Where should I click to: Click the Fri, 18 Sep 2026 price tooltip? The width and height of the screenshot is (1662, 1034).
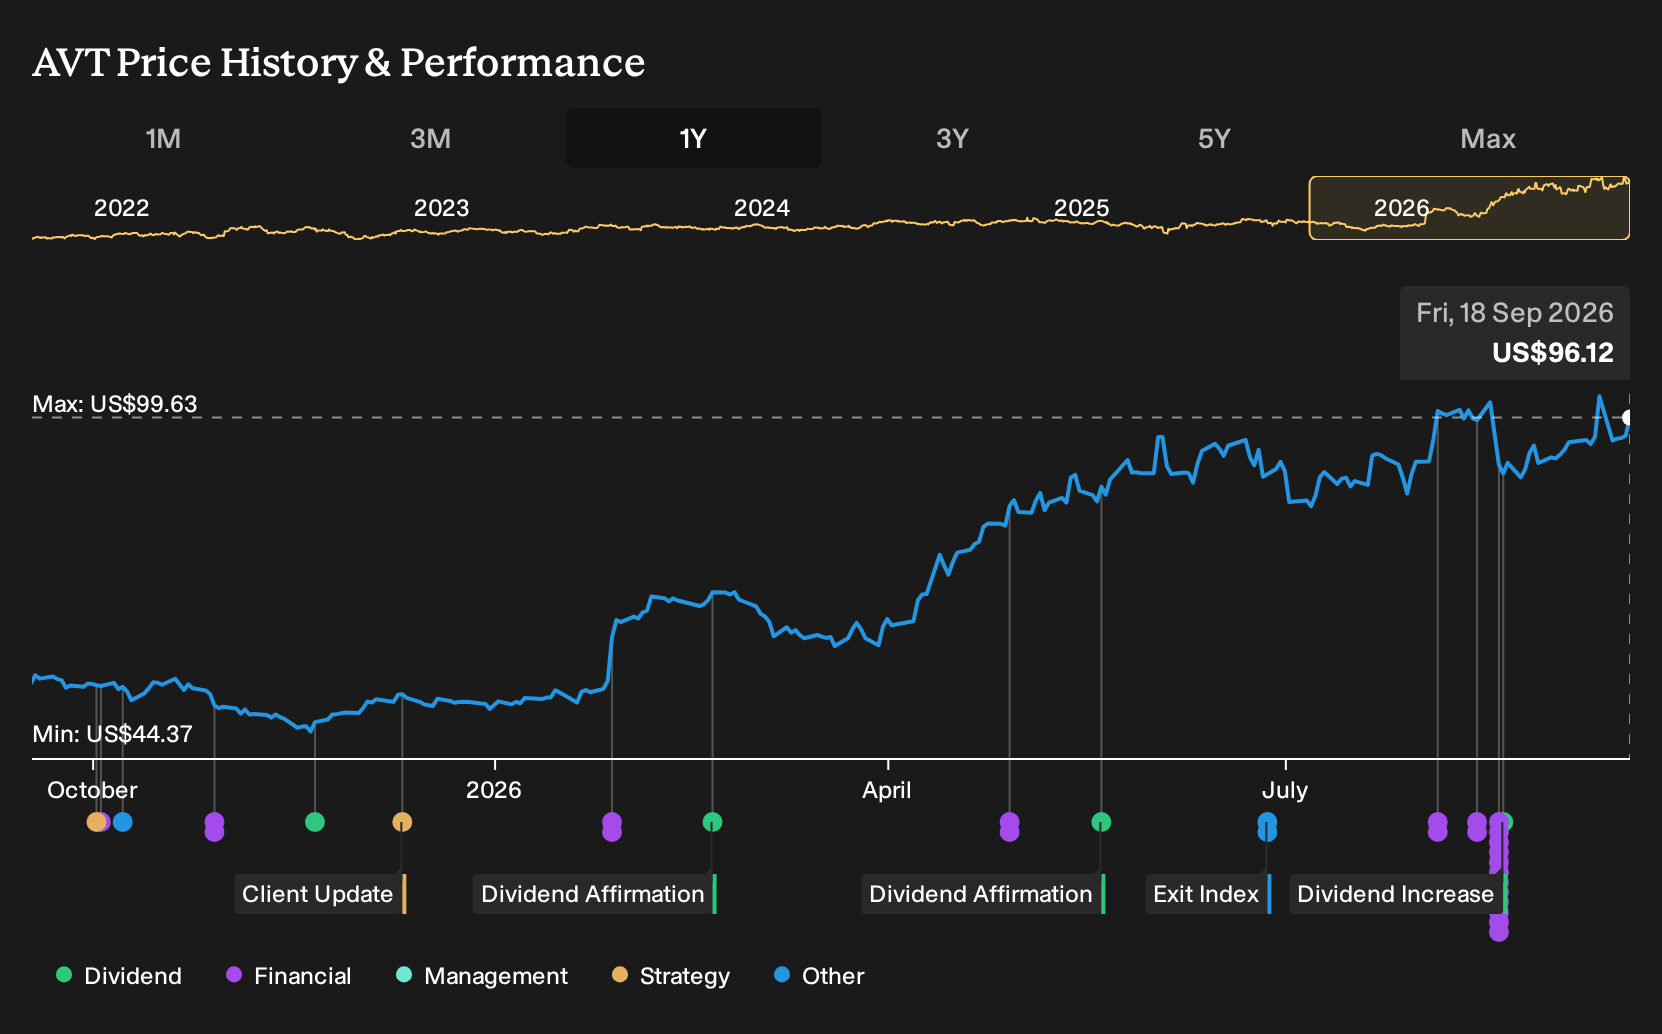coord(1515,333)
